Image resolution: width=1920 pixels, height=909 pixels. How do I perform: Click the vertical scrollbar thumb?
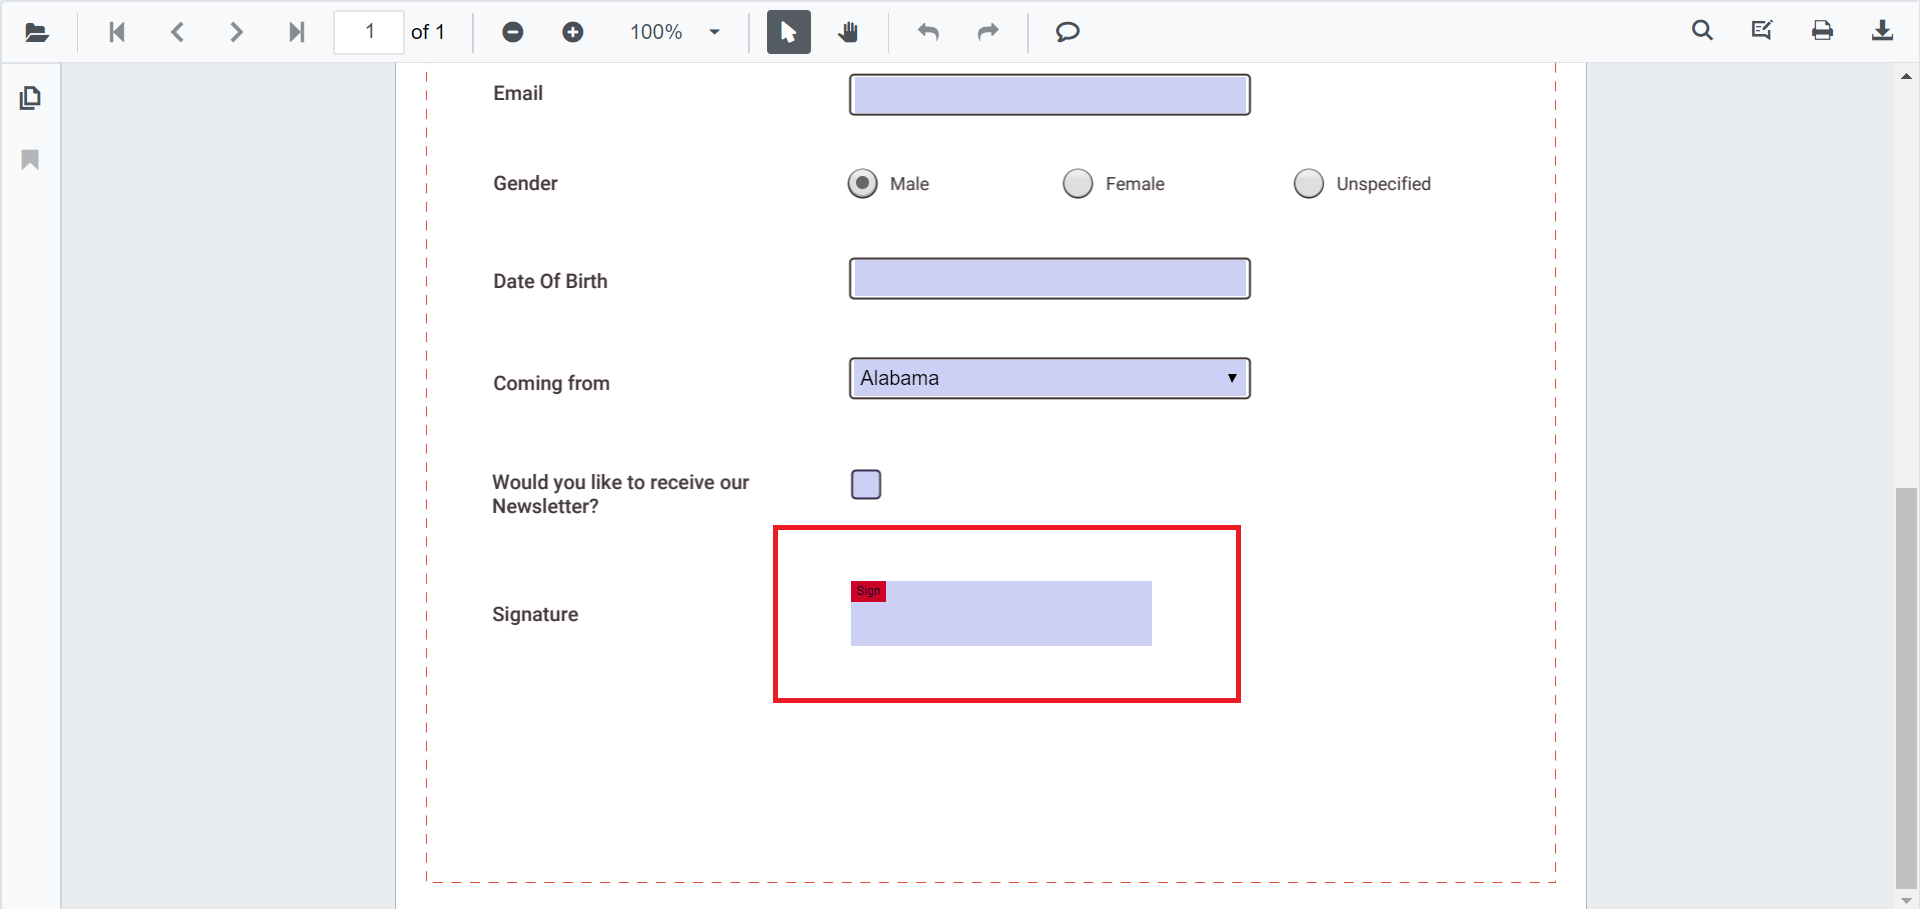click(1906, 688)
